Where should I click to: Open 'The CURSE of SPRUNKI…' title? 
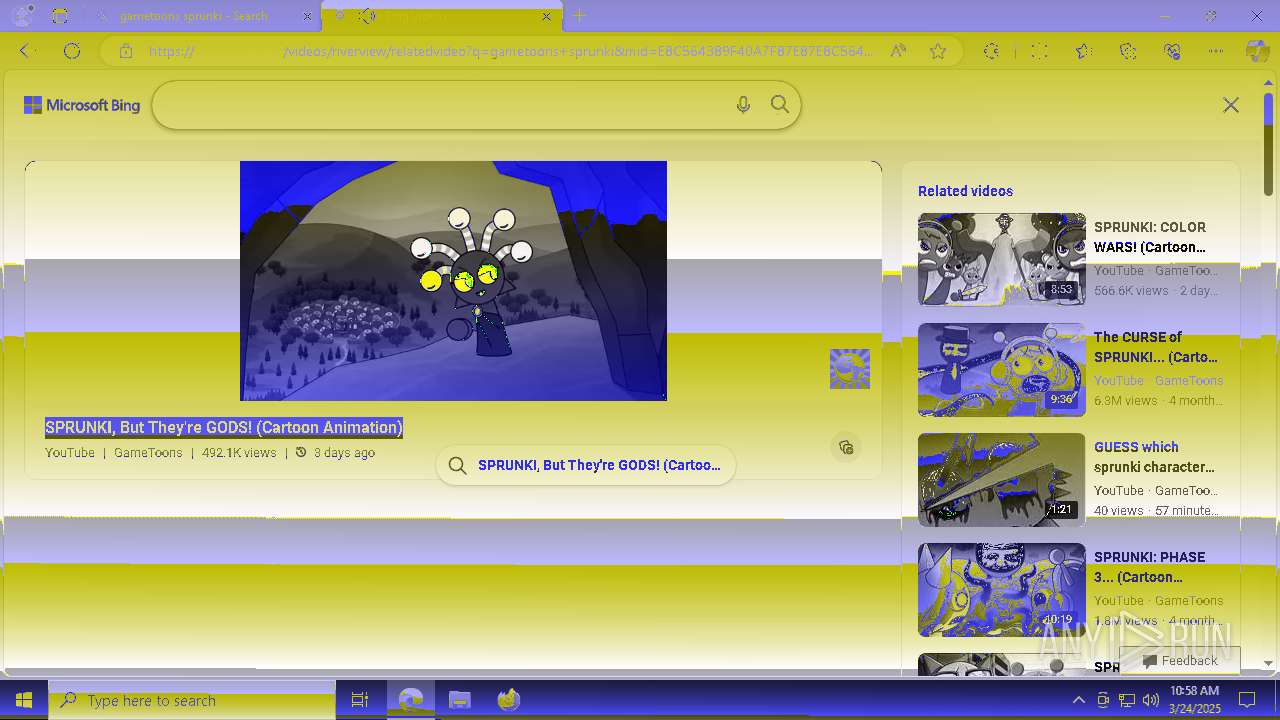click(1156, 347)
